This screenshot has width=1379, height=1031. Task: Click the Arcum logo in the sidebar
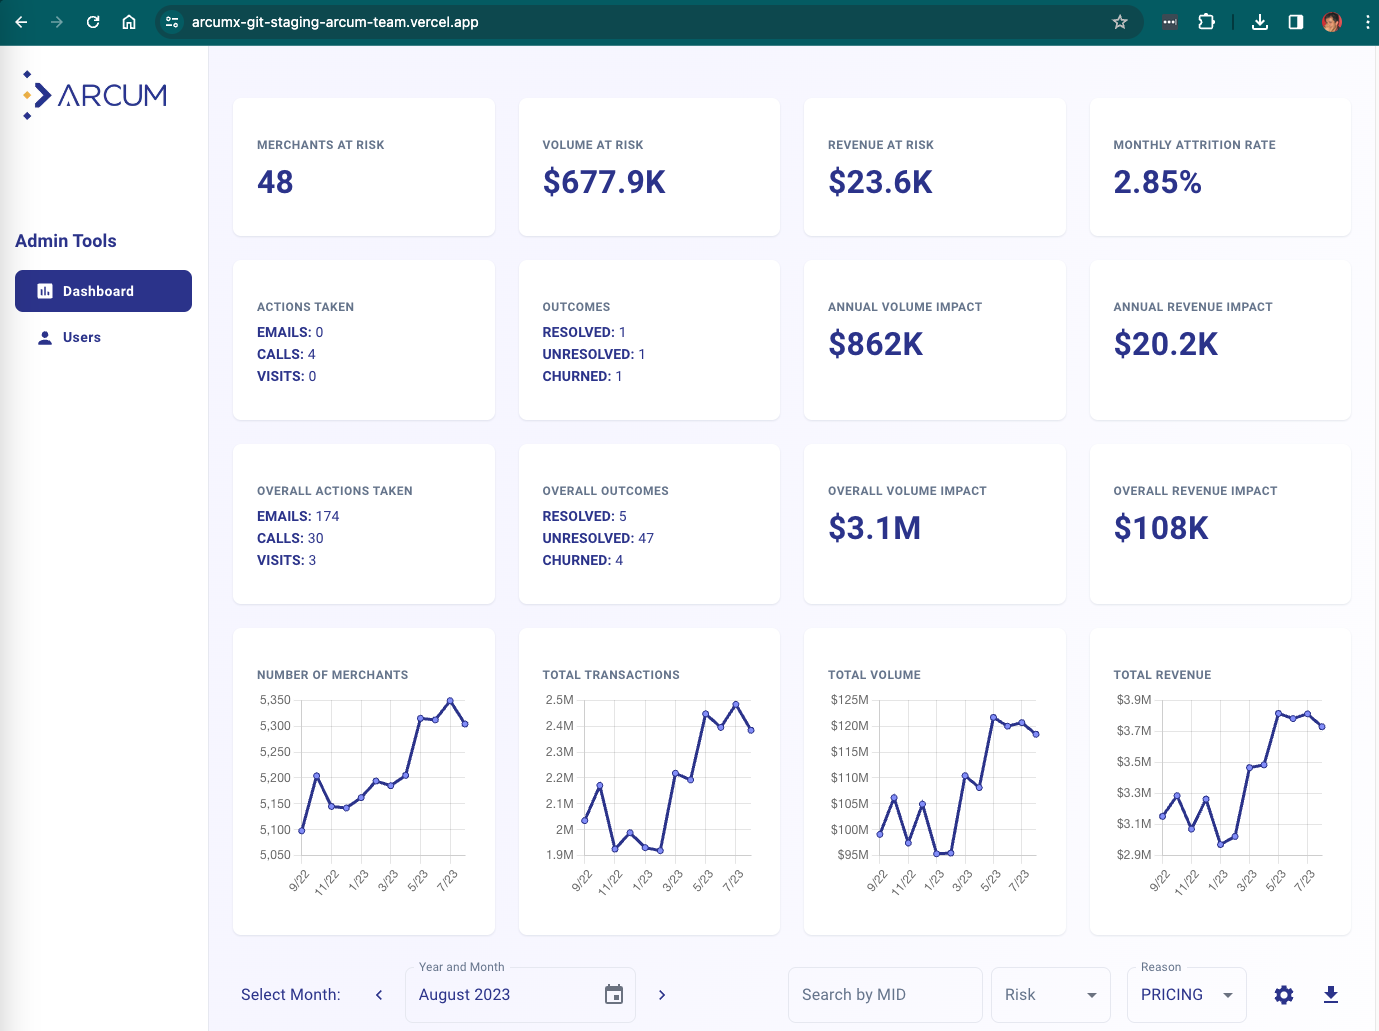(x=93, y=94)
